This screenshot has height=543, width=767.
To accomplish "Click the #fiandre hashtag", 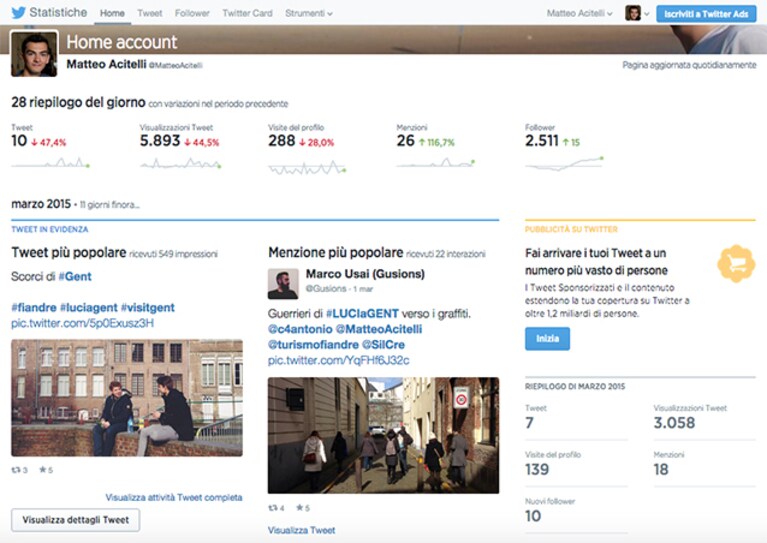I will tap(34, 308).
